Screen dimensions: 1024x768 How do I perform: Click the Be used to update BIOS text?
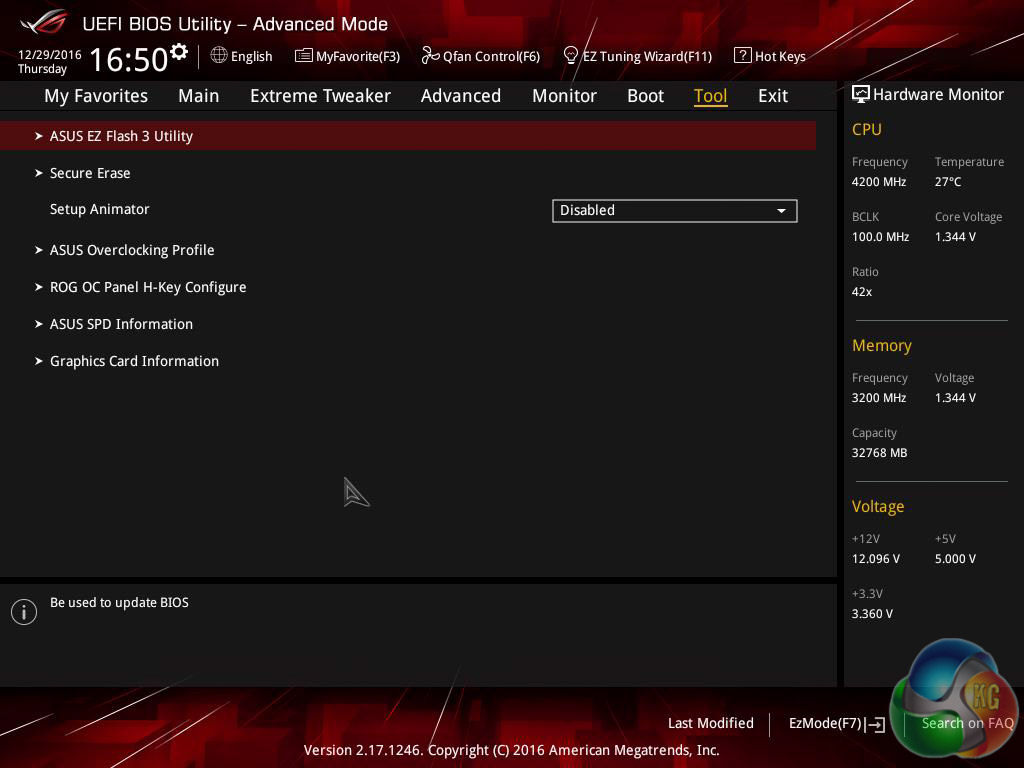pos(119,603)
